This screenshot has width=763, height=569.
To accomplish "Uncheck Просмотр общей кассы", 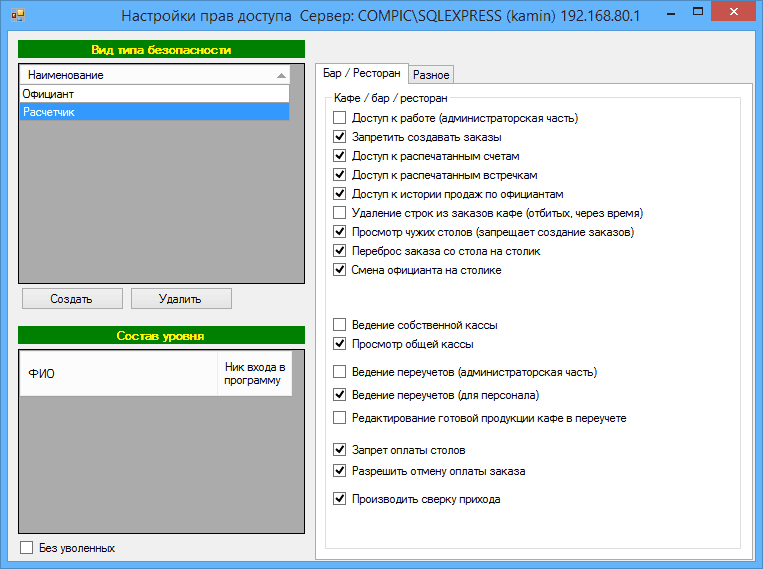I will tap(340, 344).
